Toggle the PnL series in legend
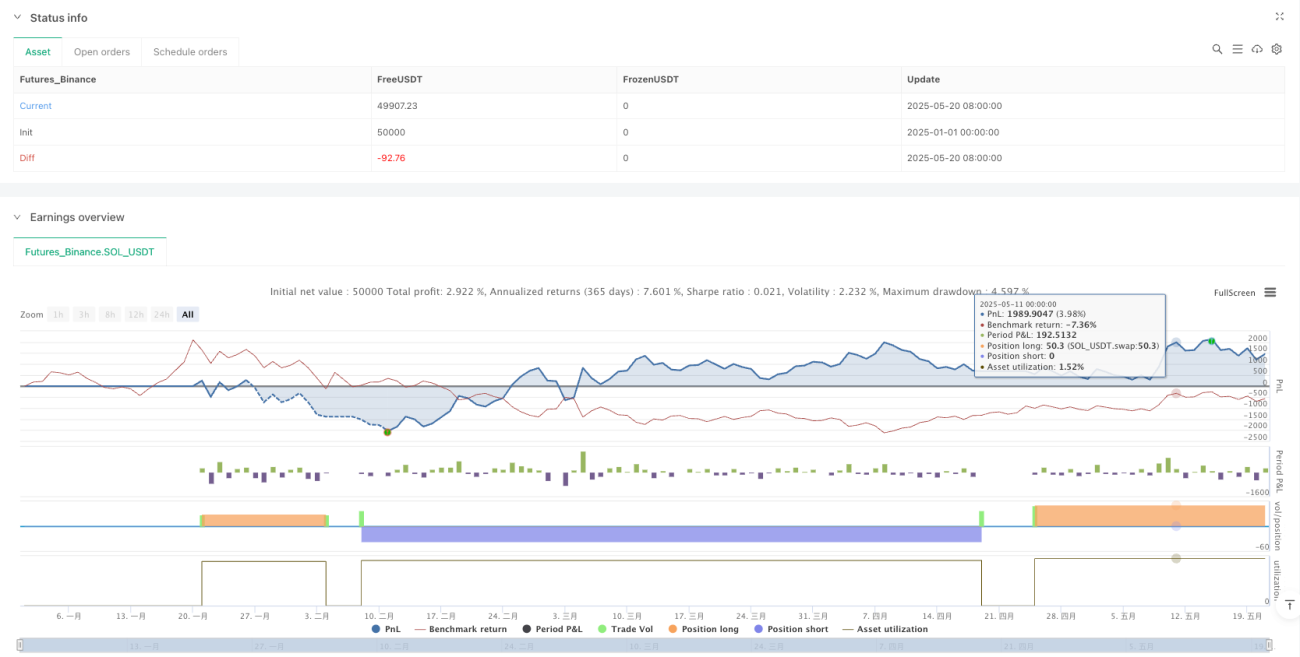The height and width of the screenshot is (657, 1300). coord(386,629)
